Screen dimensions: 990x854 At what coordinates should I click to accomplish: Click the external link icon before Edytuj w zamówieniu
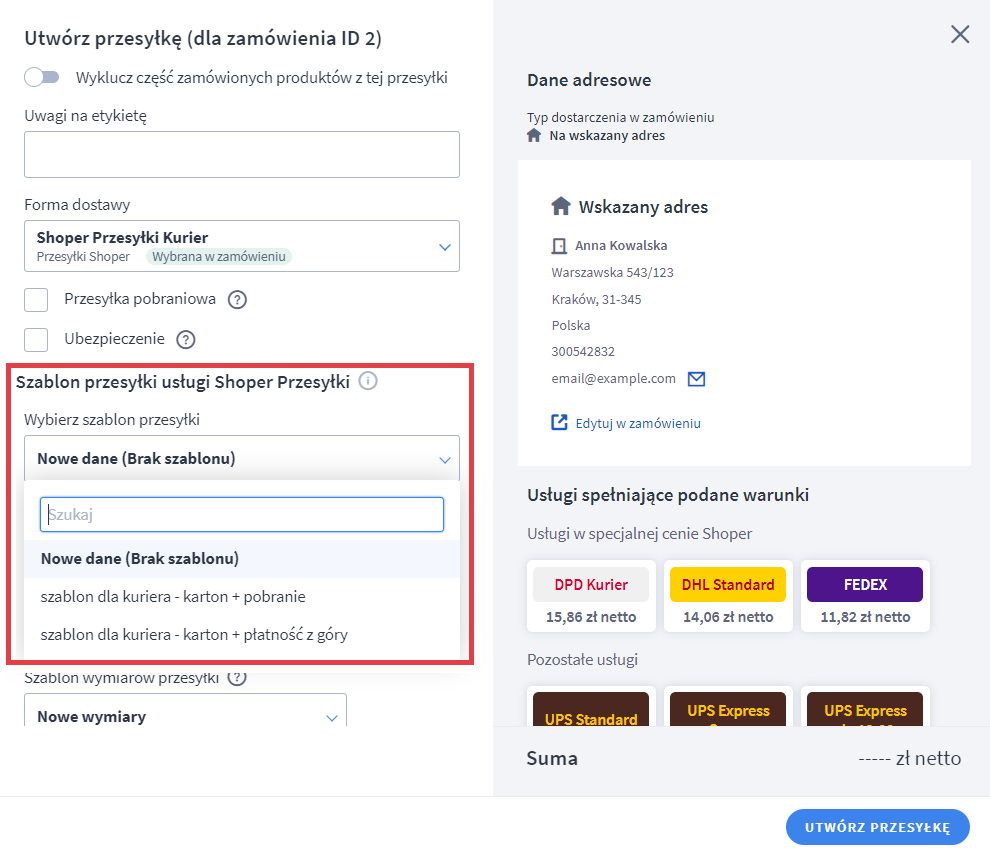click(559, 423)
